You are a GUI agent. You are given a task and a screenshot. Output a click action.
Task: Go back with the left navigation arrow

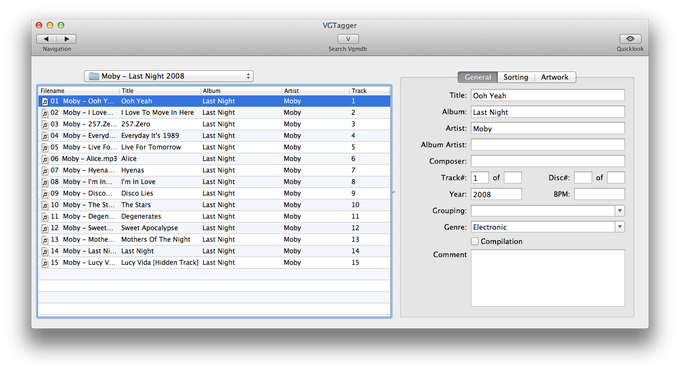tap(46, 39)
